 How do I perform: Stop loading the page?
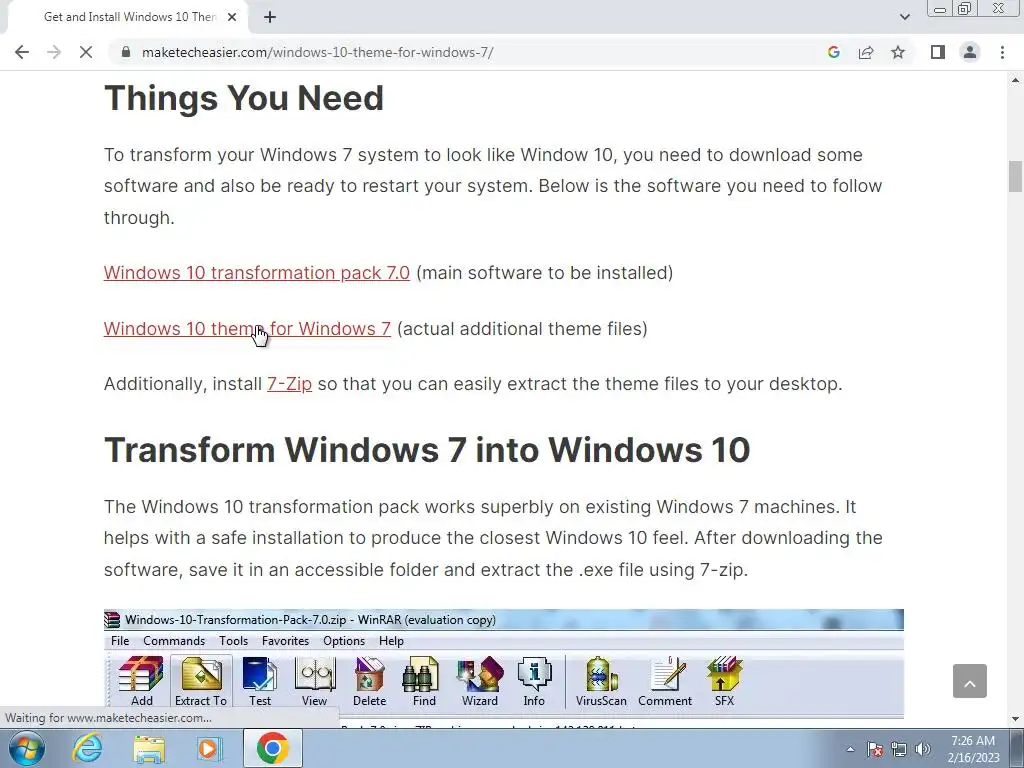coord(86,52)
